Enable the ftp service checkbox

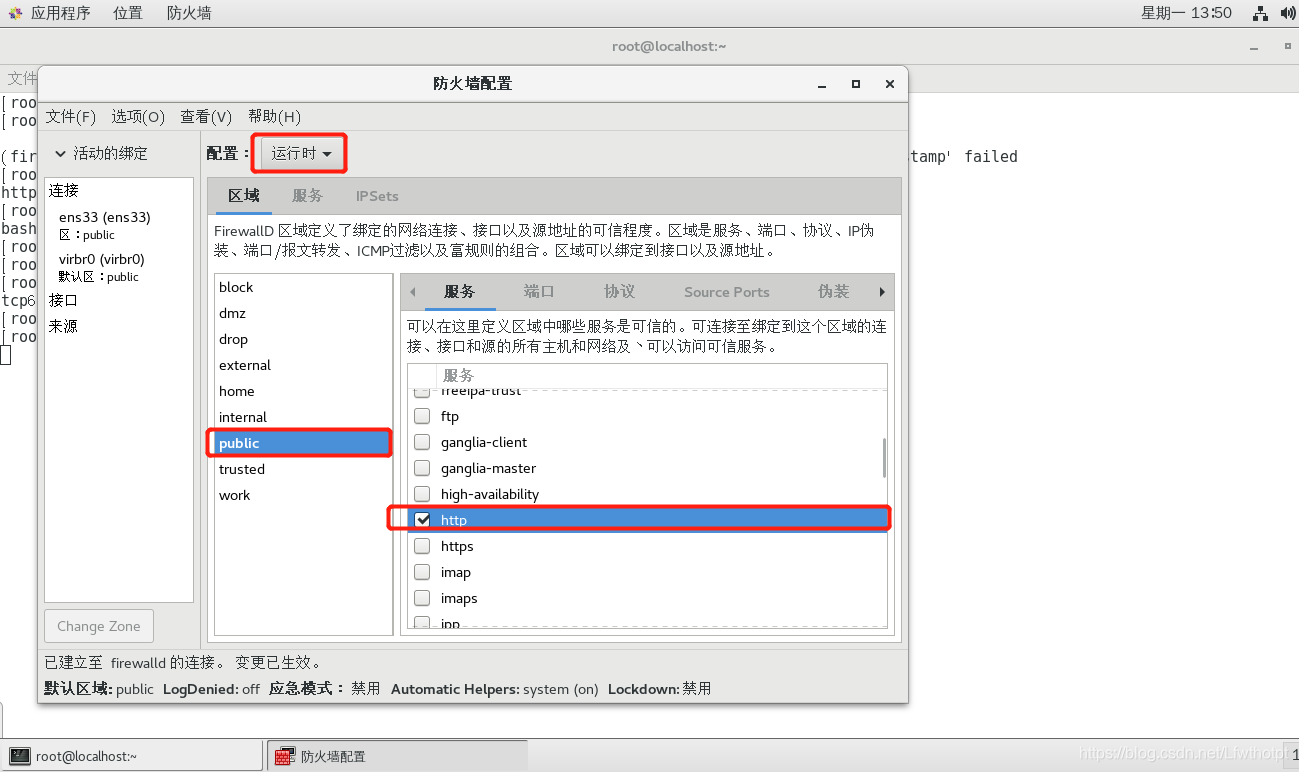(422, 416)
